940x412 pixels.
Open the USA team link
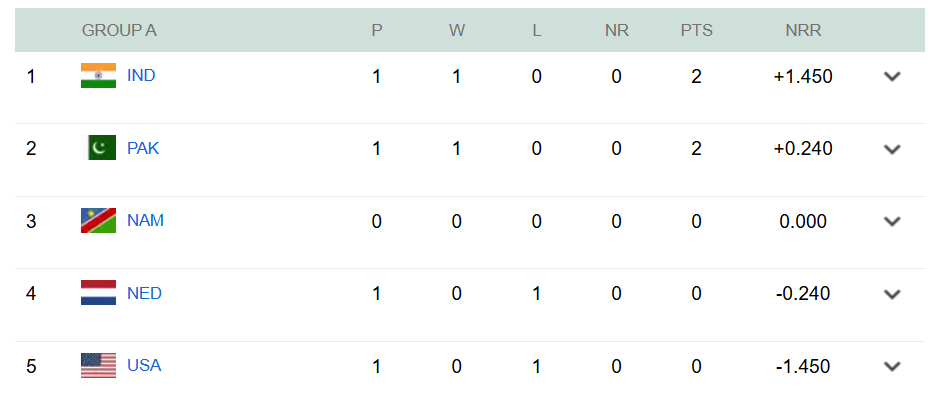(144, 365)
